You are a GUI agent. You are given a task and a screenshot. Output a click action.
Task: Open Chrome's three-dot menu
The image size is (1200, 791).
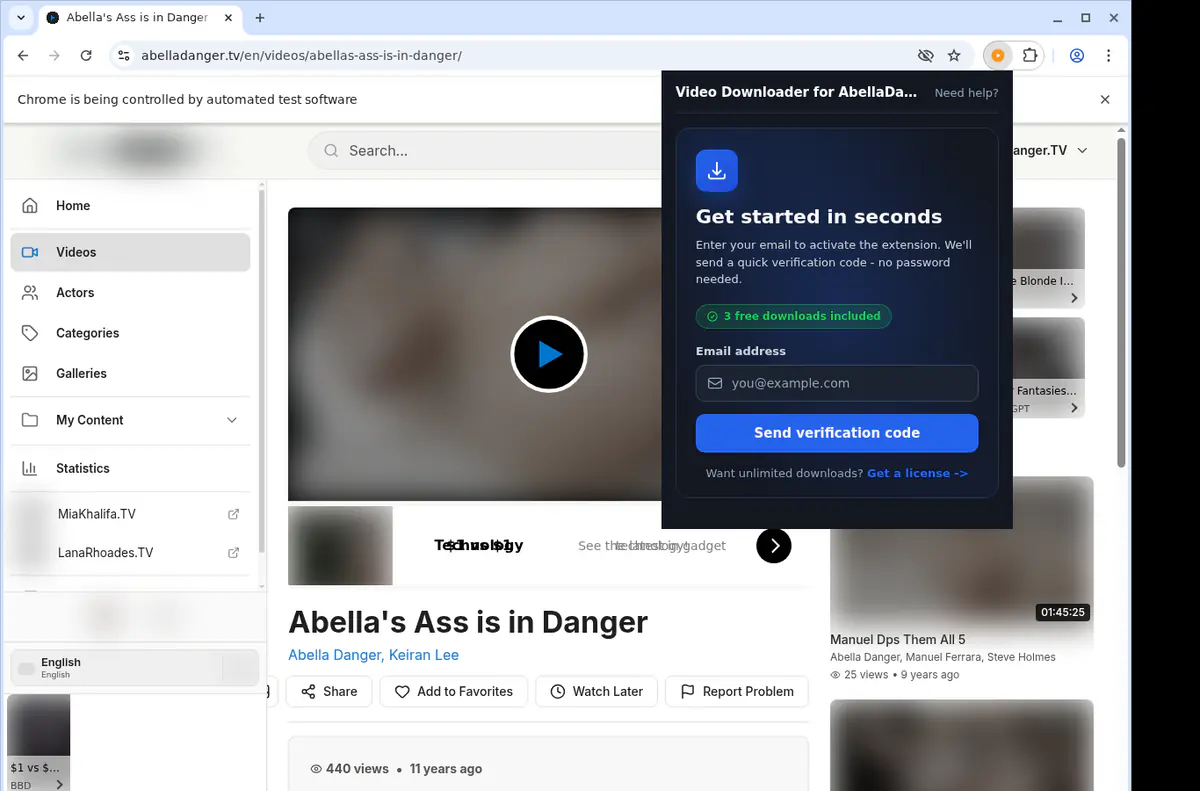1109,56
